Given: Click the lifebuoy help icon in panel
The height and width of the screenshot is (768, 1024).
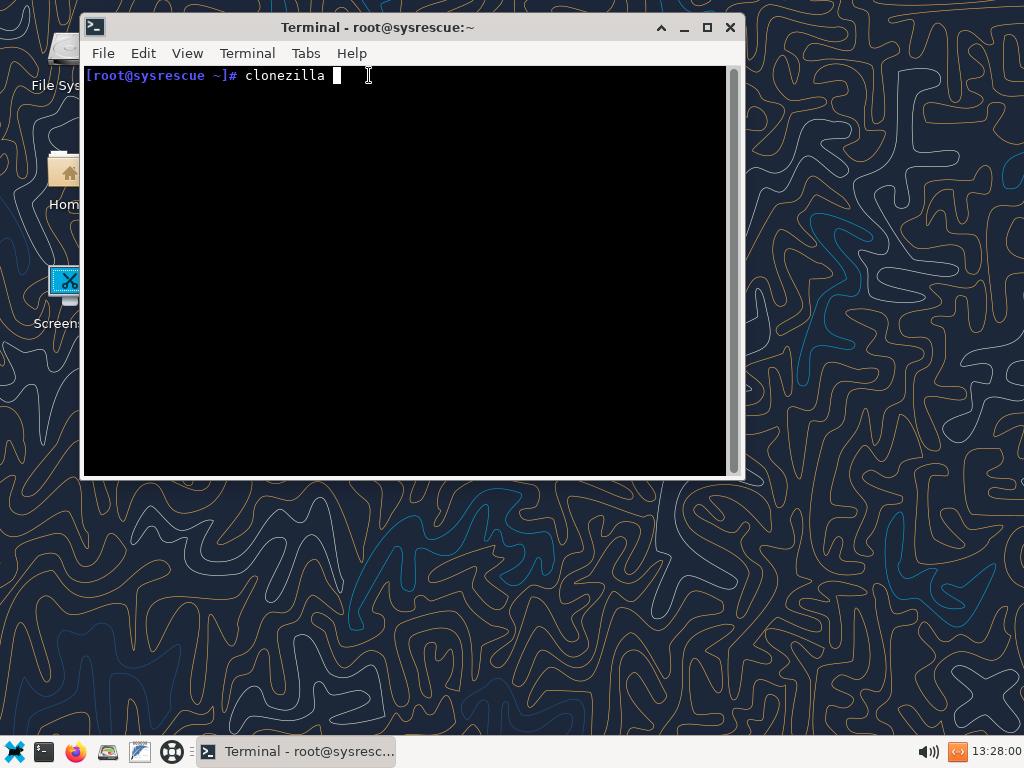Looking at the screenshot, I should click(x=172, y=752).
